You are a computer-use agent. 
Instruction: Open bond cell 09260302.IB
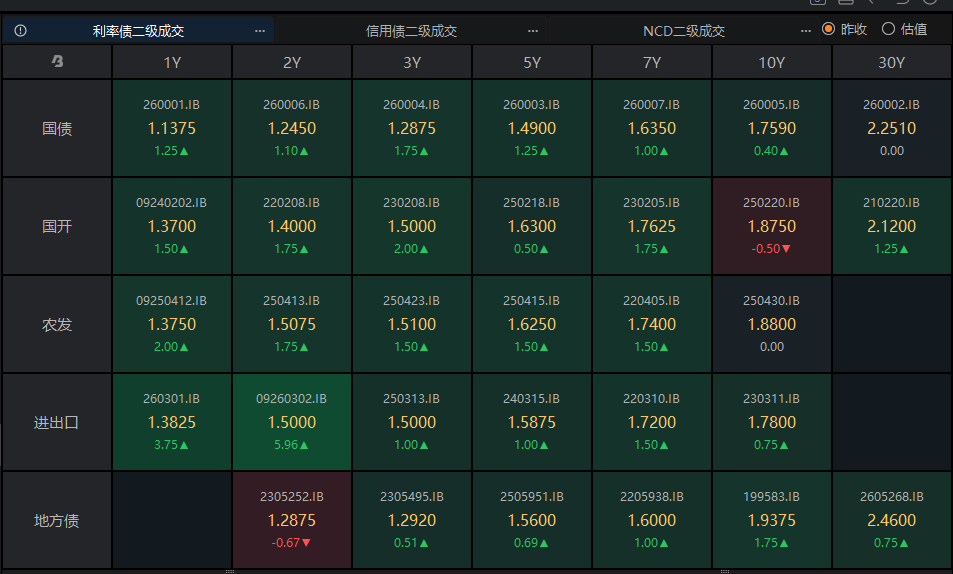(x=292, y=422)
